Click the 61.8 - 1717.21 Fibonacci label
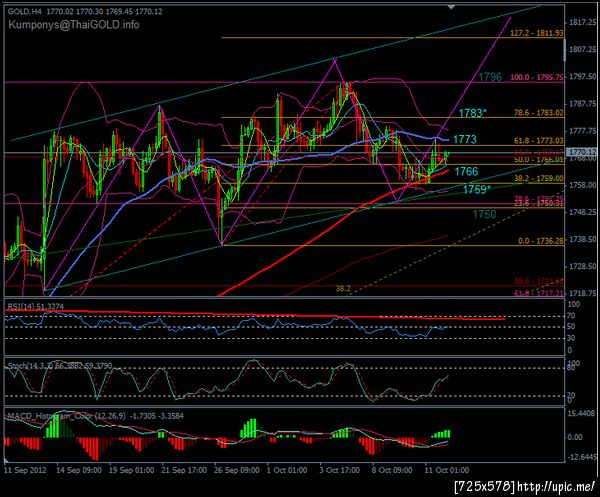The image size is (600, 497). [539, 293]
